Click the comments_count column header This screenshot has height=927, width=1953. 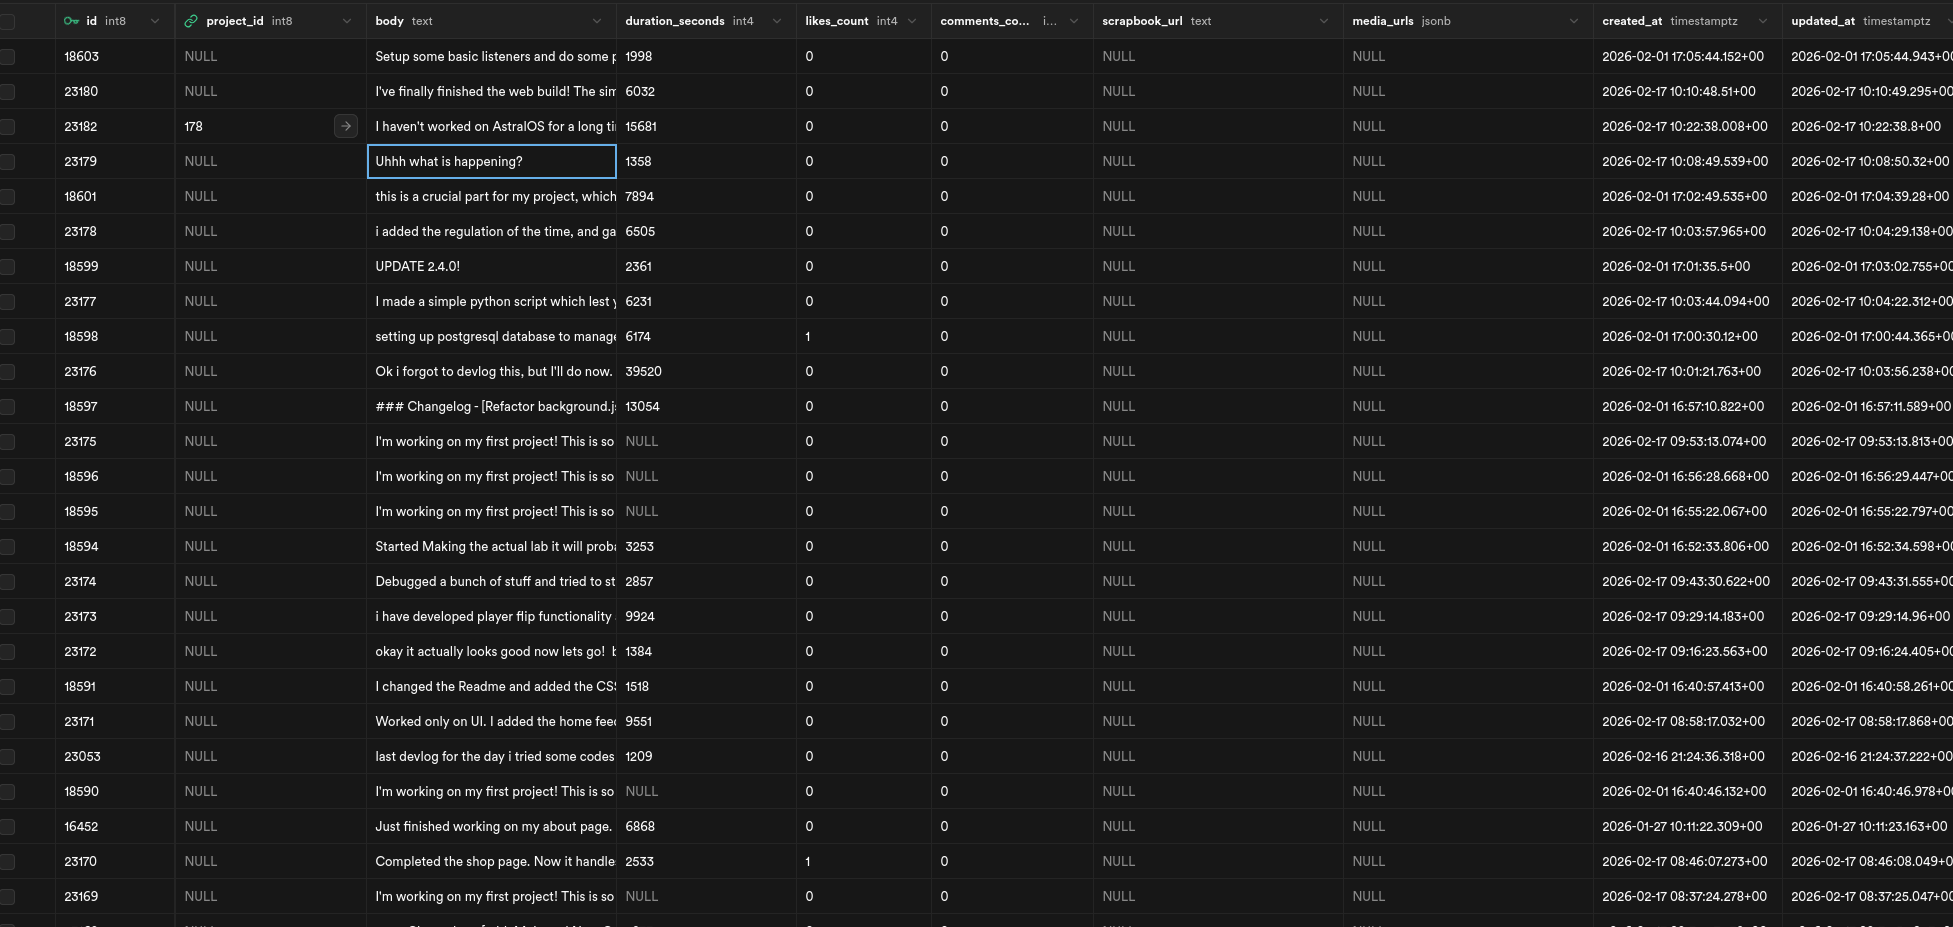click(984, 21)
